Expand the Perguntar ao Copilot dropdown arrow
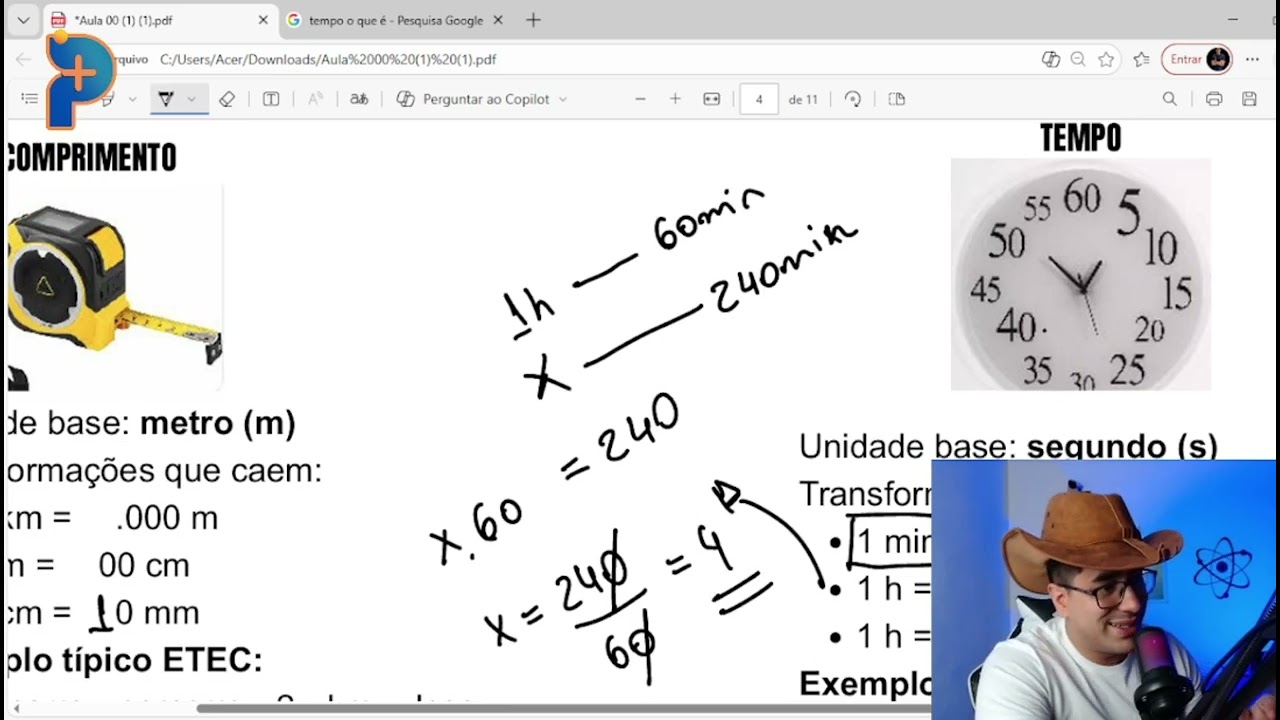1280x720 pixels. click(x=563, y=99)
